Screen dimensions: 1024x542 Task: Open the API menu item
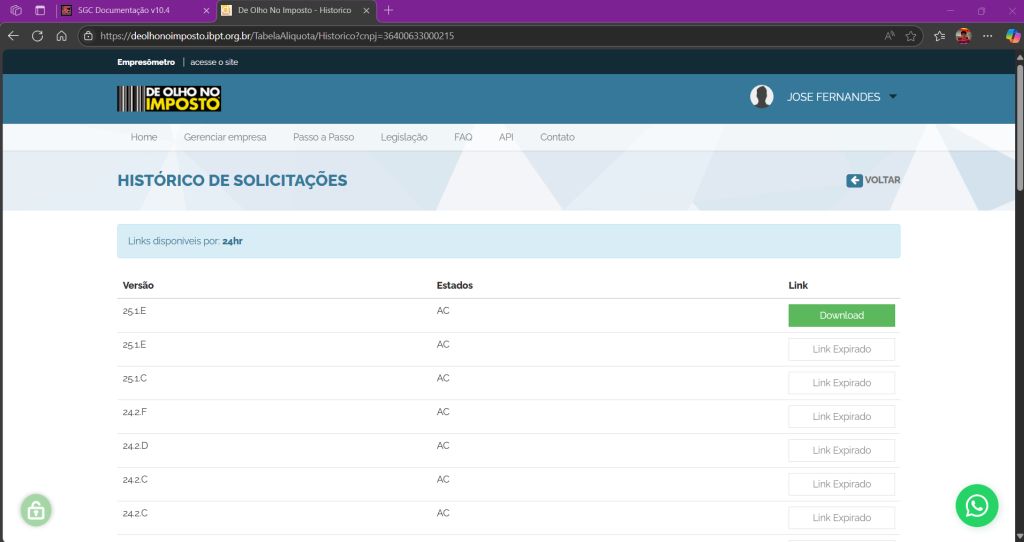tap(506, 137)
